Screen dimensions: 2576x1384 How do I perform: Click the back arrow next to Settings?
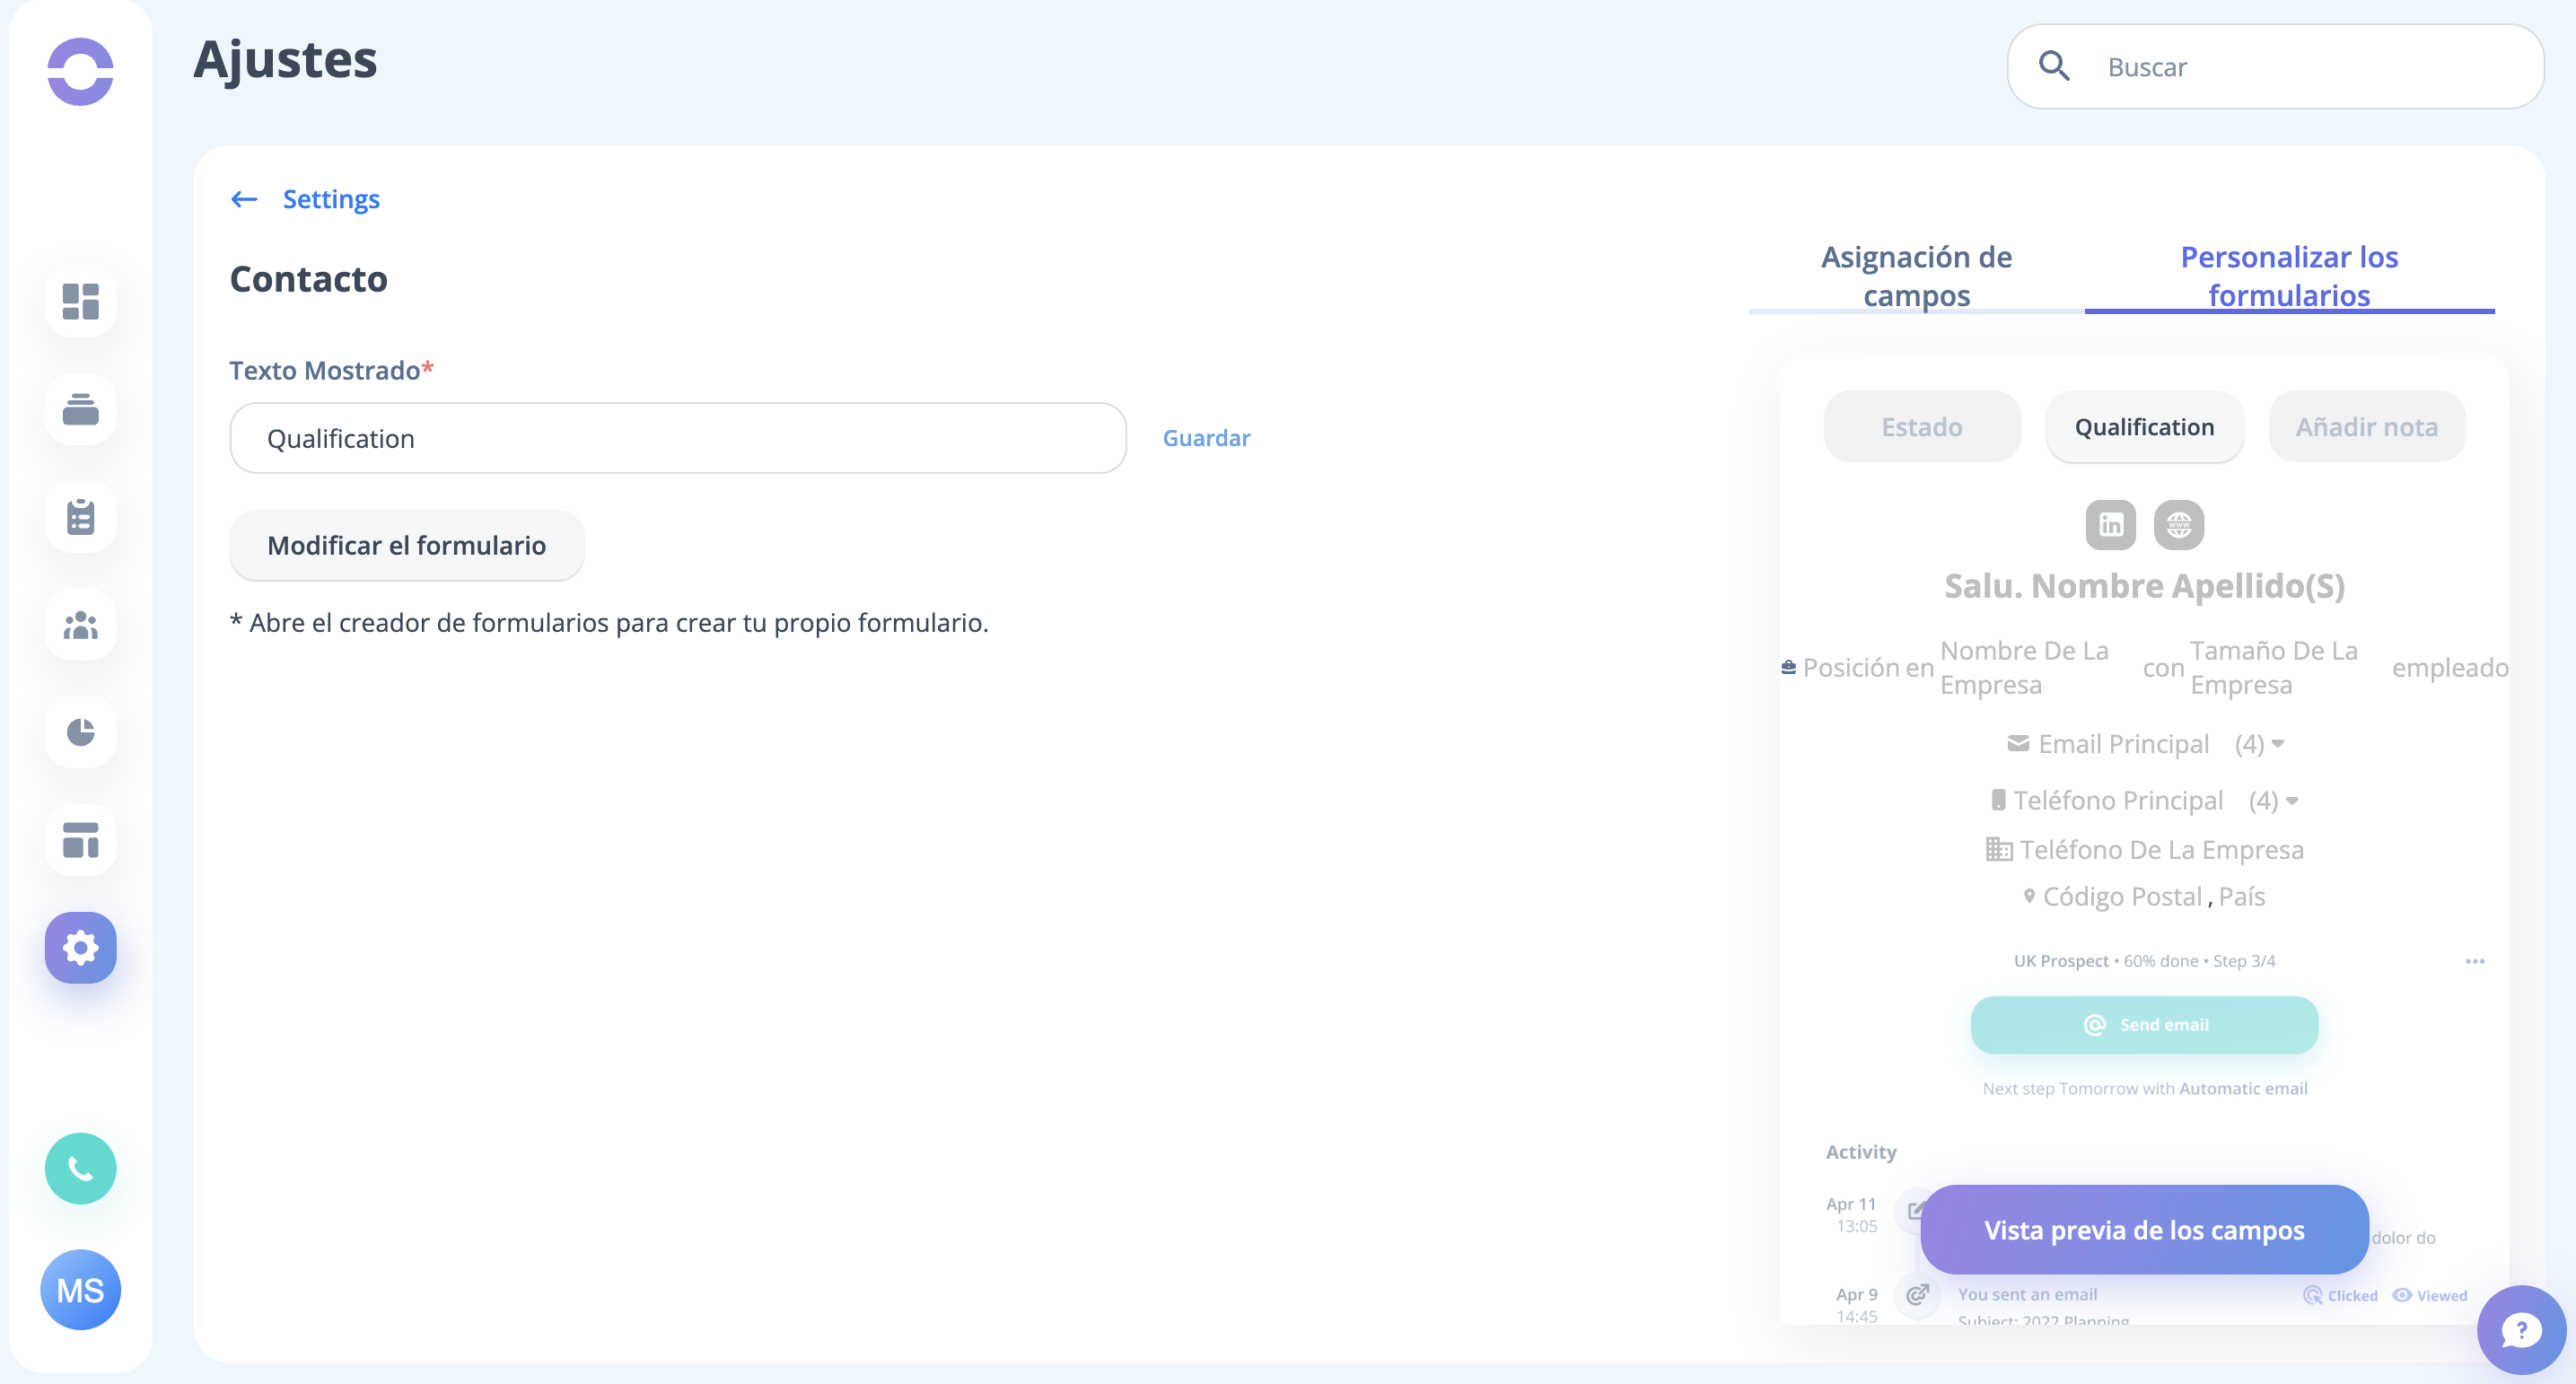click(x=244, y=199)
